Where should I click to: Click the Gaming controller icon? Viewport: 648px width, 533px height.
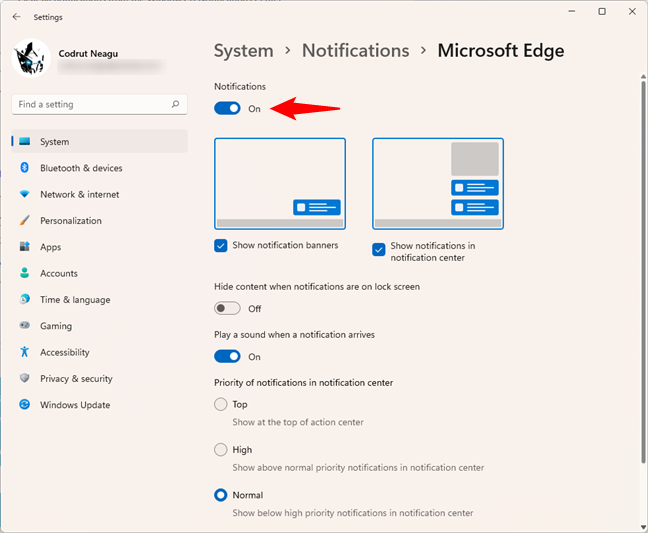tap(25, 326)
